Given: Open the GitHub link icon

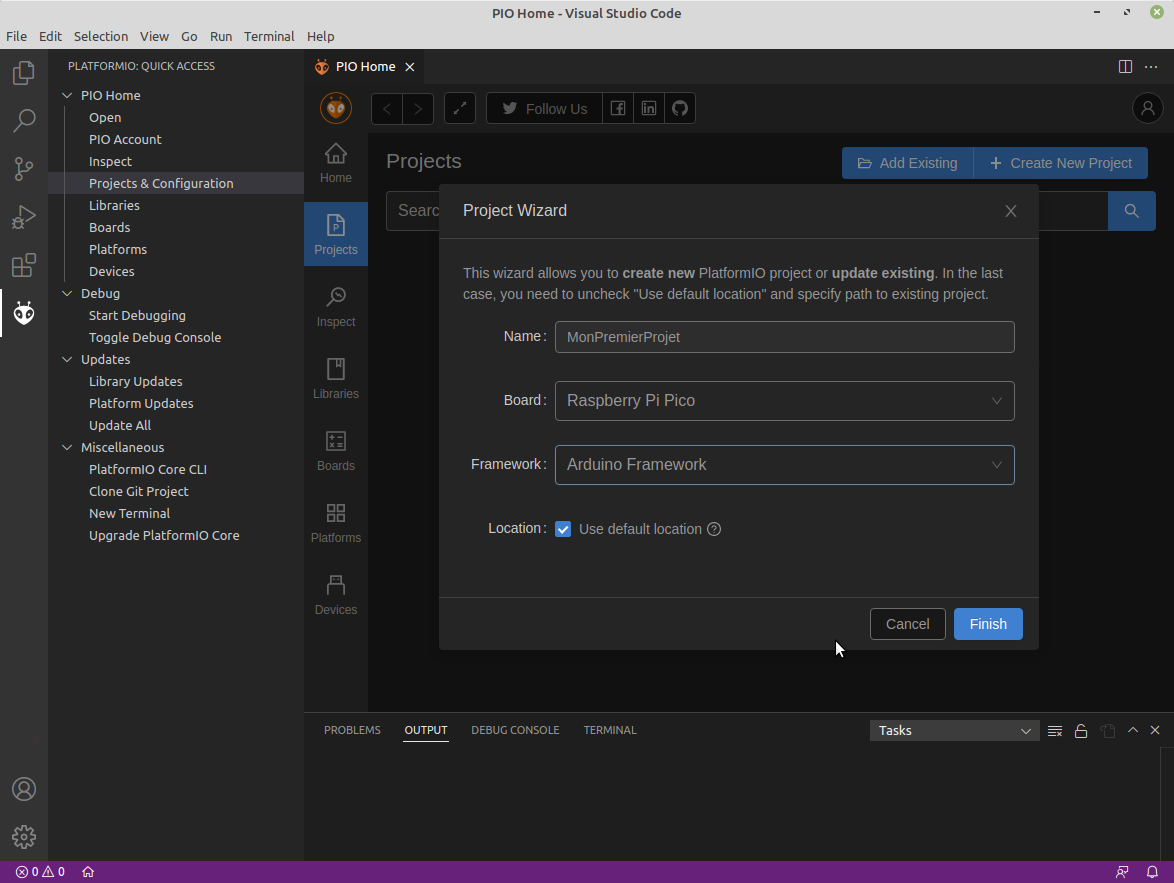Looking at the screenshot, I should coord(680,109).
